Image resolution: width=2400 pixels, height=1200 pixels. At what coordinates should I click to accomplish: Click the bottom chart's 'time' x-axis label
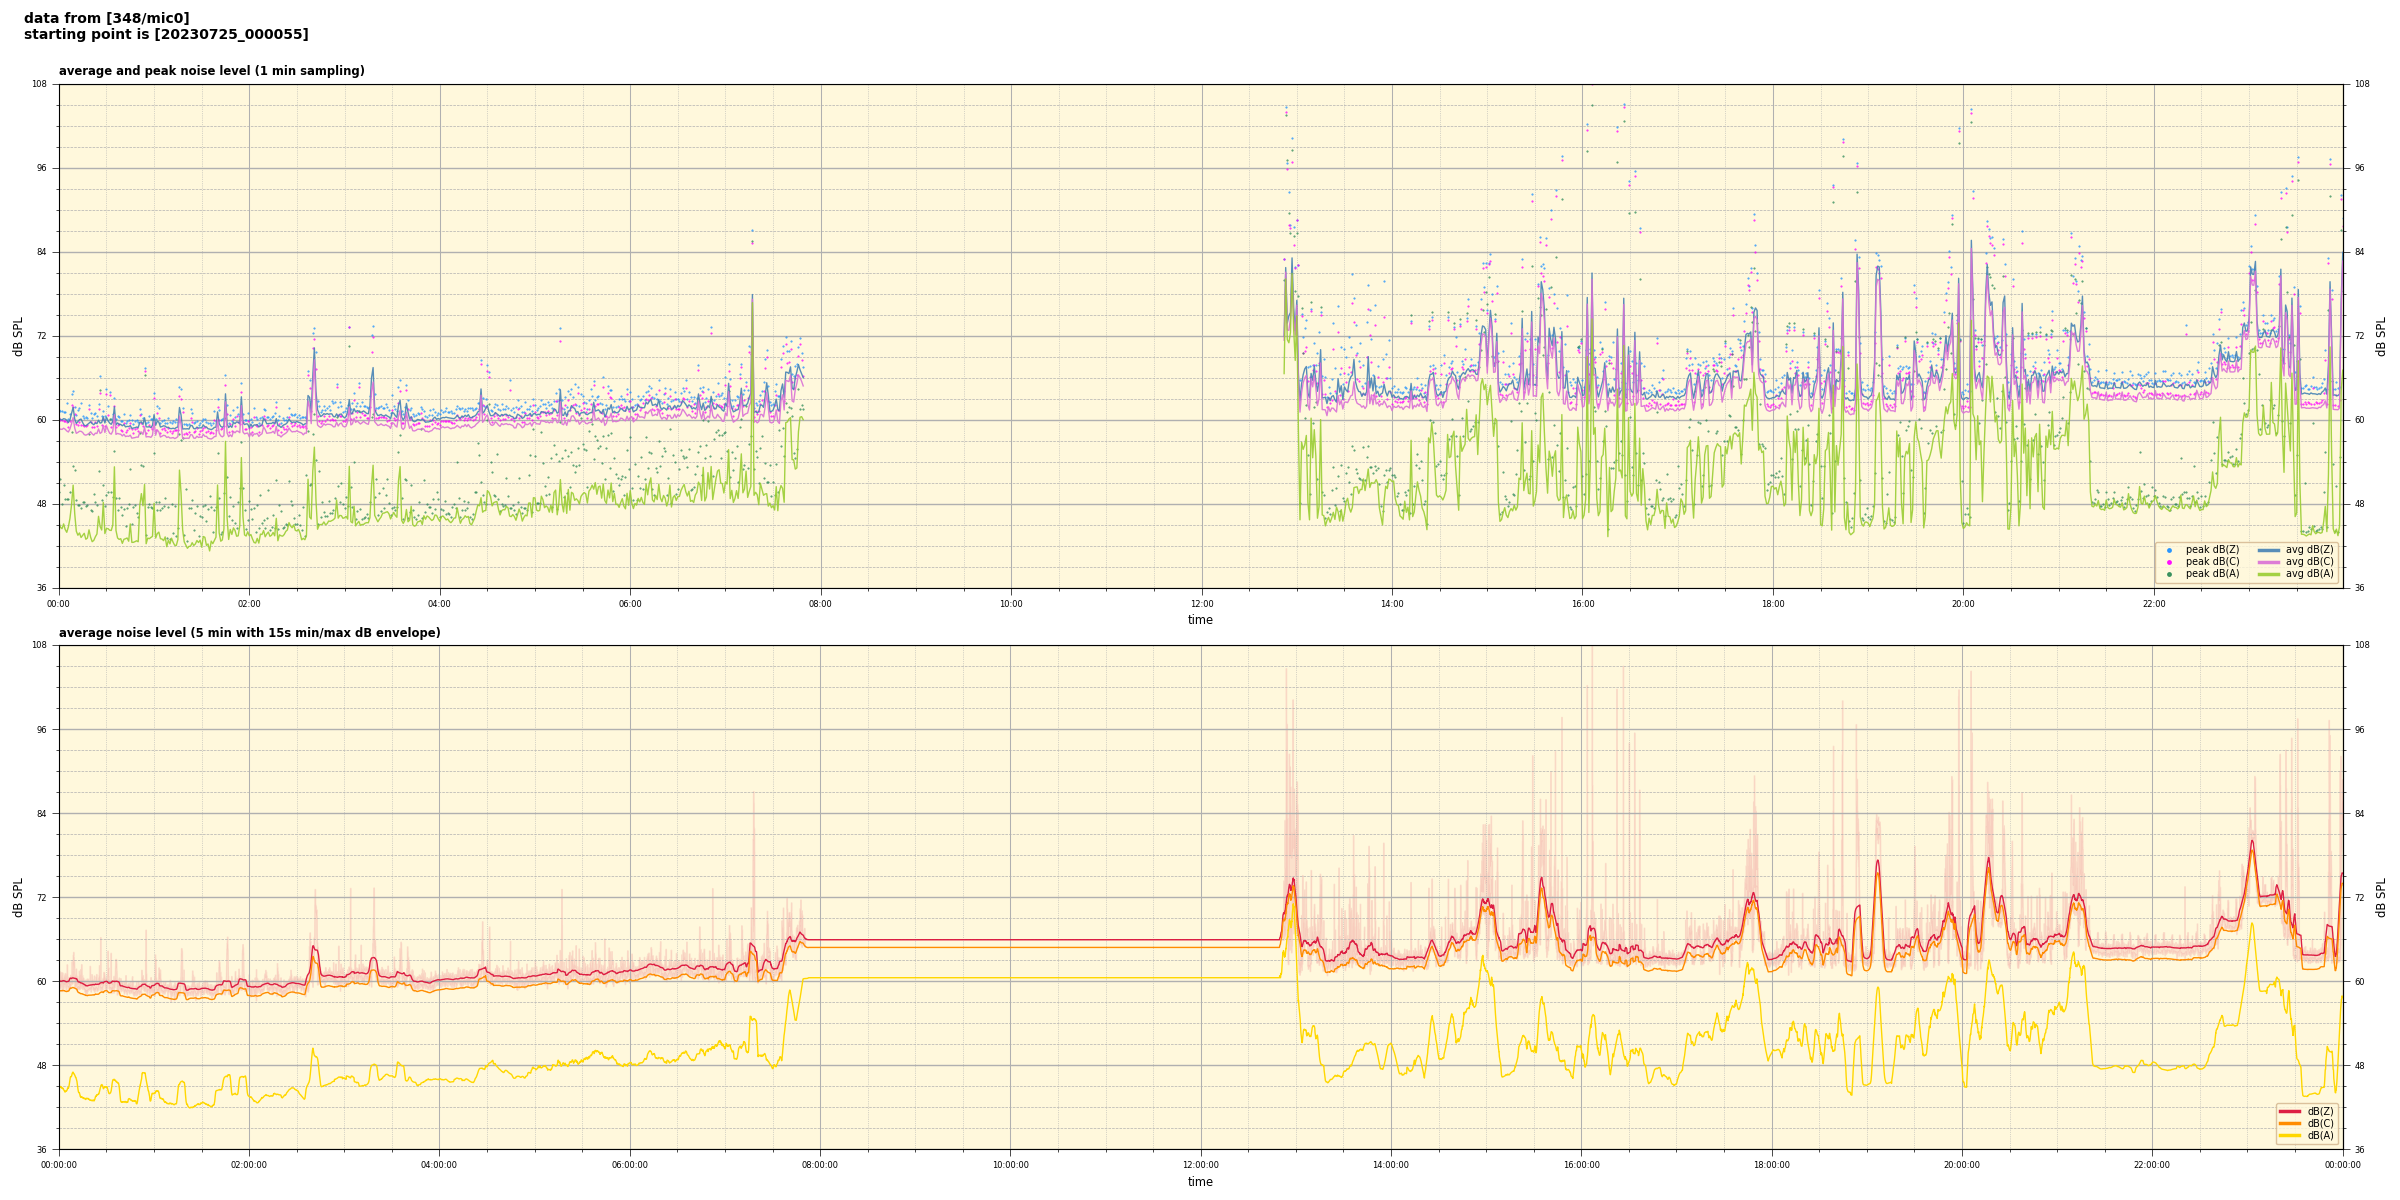[1200, 1182]
